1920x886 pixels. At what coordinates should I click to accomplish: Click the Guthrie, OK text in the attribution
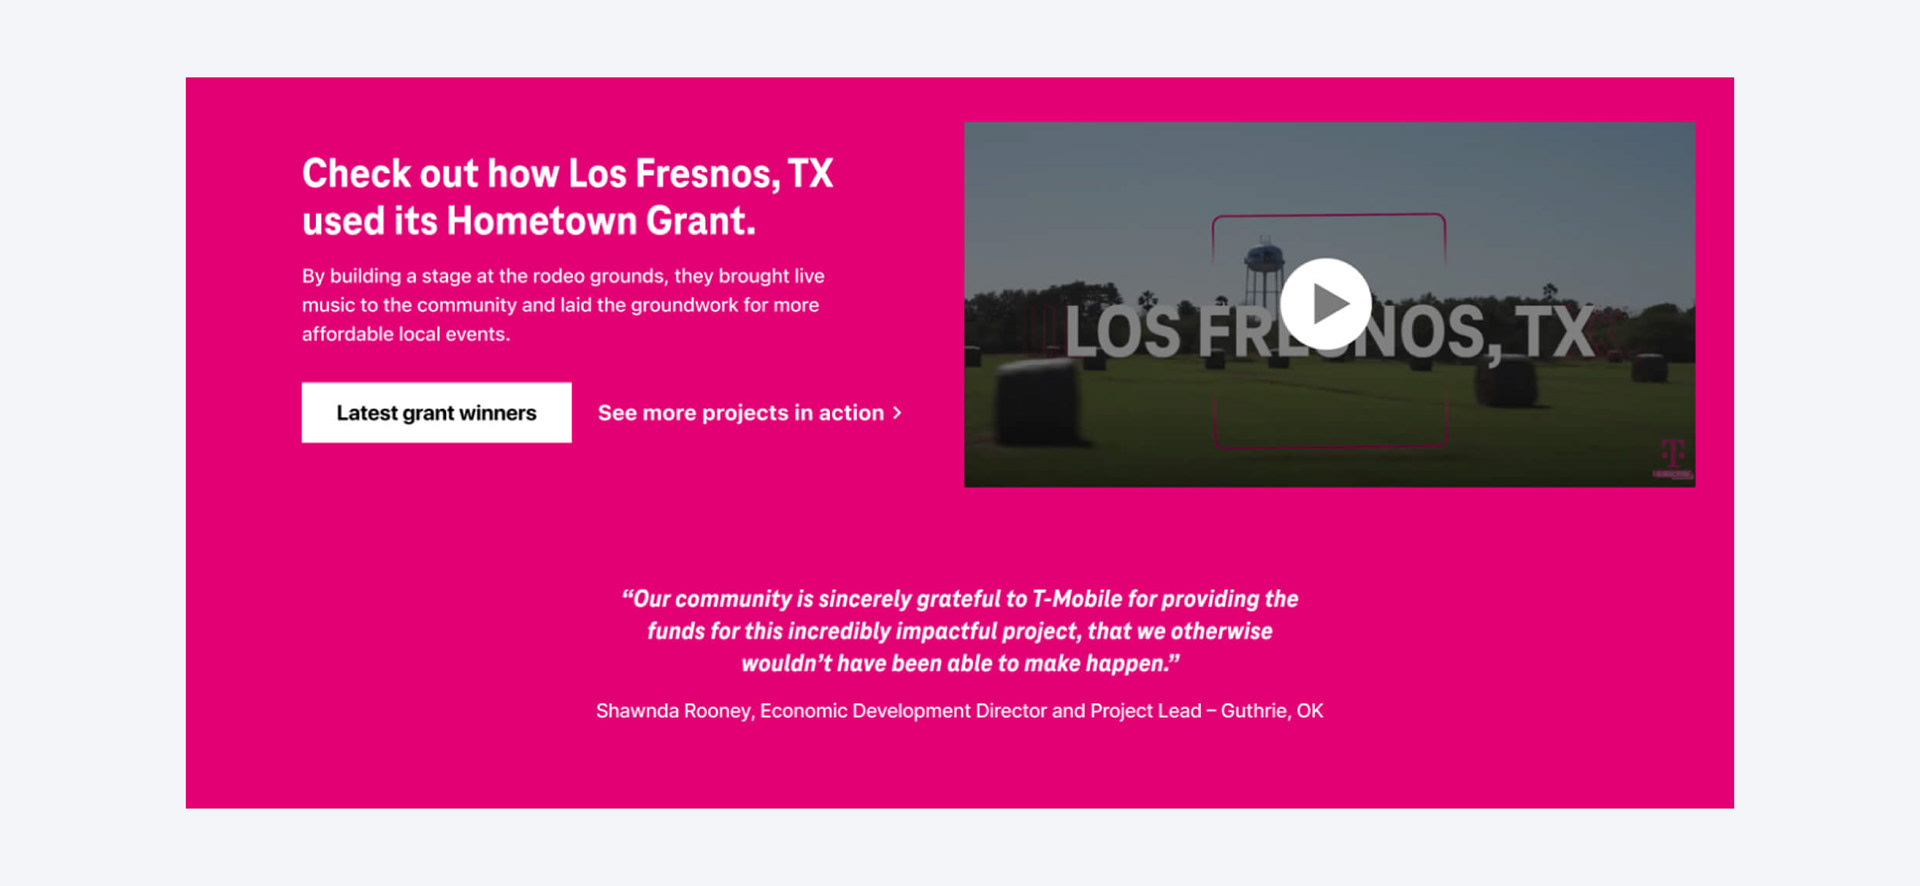(1272, 711)
